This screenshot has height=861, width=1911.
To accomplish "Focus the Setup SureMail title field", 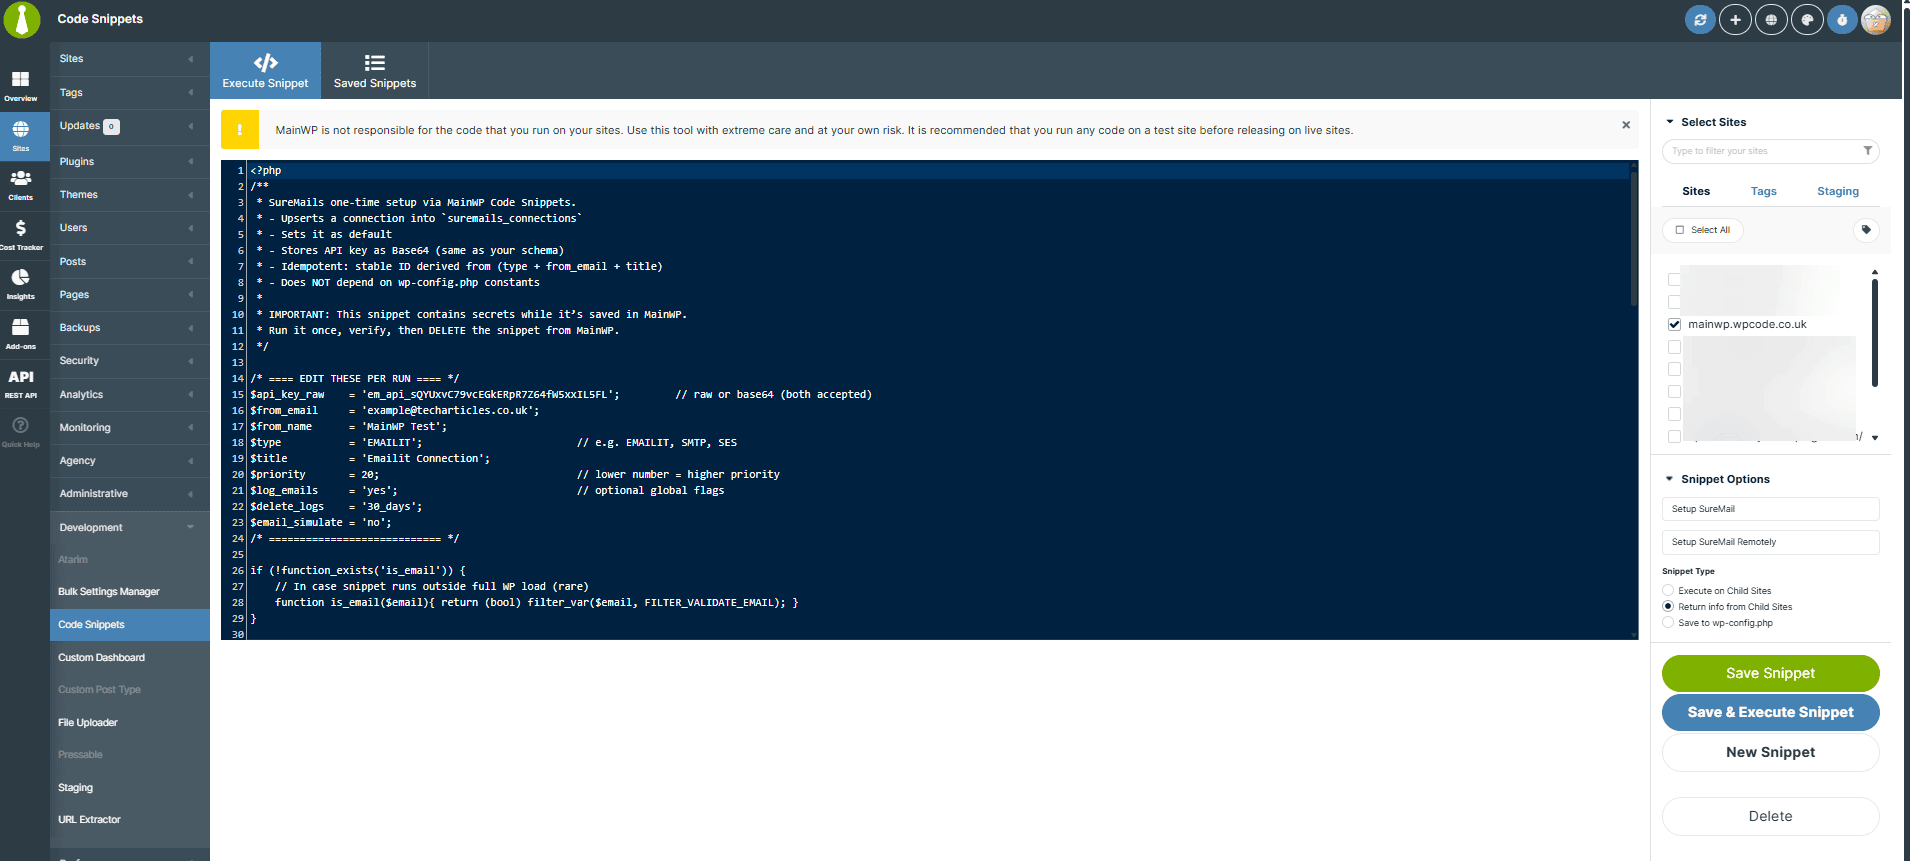I will pos(1770,509).
